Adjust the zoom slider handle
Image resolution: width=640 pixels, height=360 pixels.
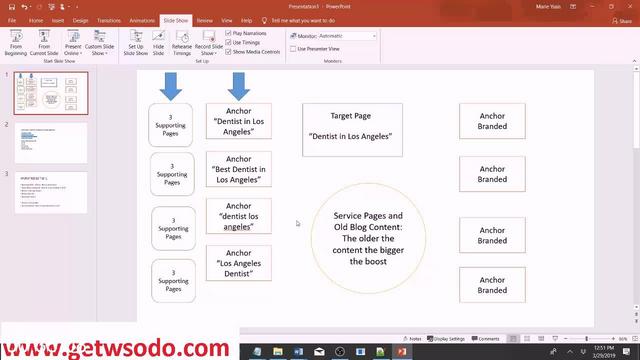[x=587, y=339]
